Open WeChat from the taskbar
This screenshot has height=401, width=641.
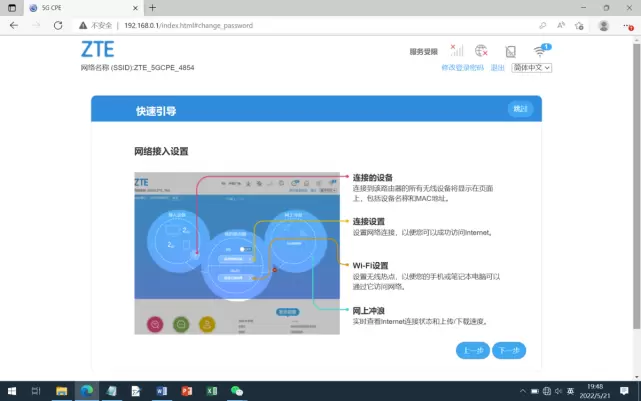(x=237, y=391)
